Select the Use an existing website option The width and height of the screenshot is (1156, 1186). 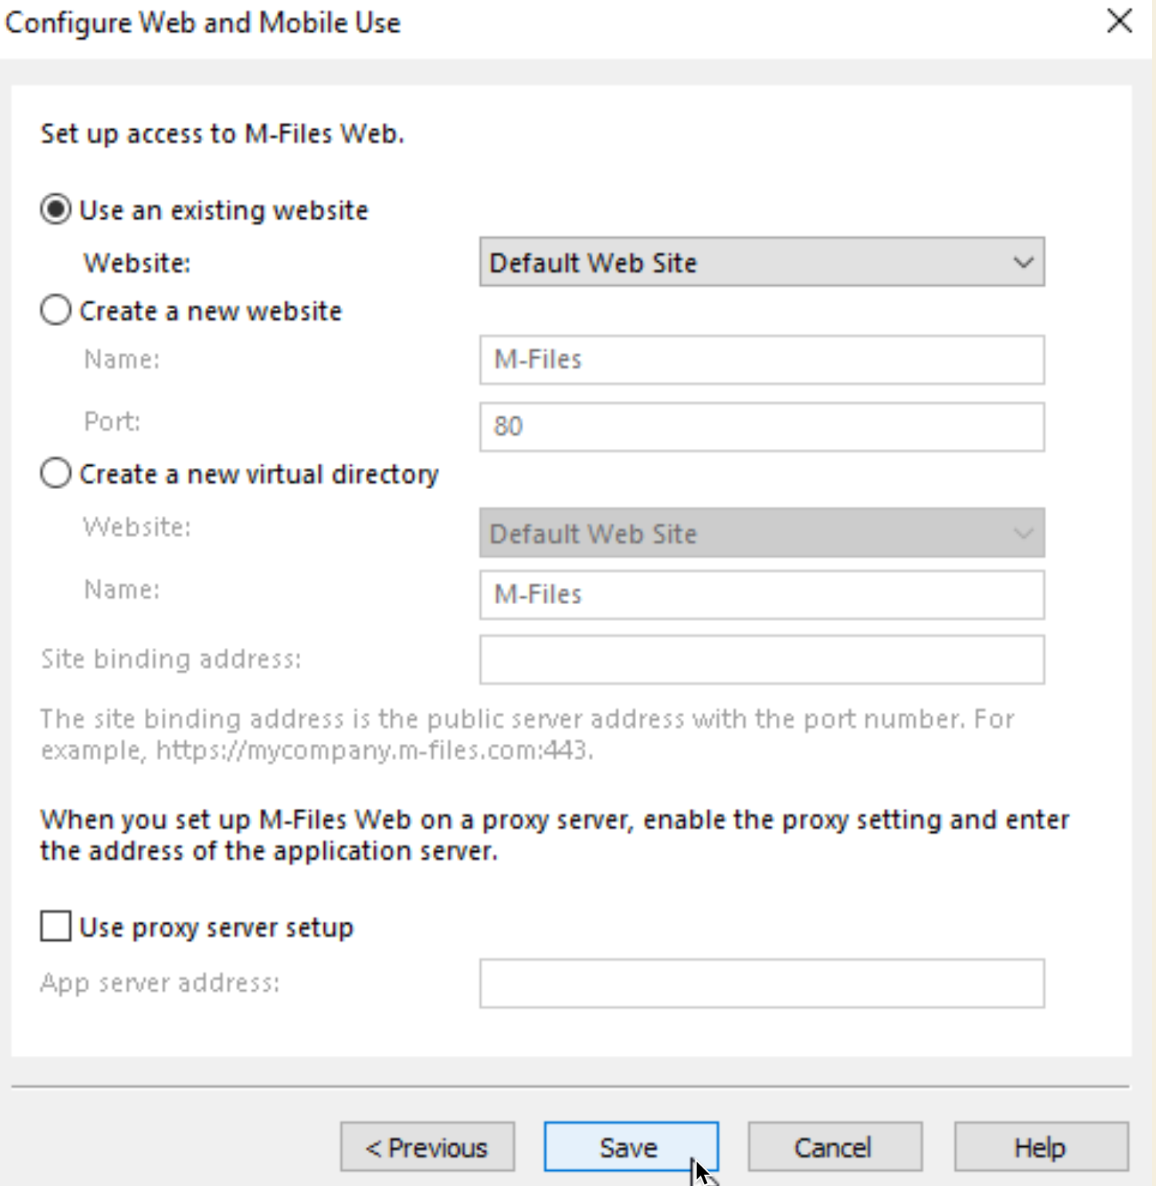[x=55, y=210]
